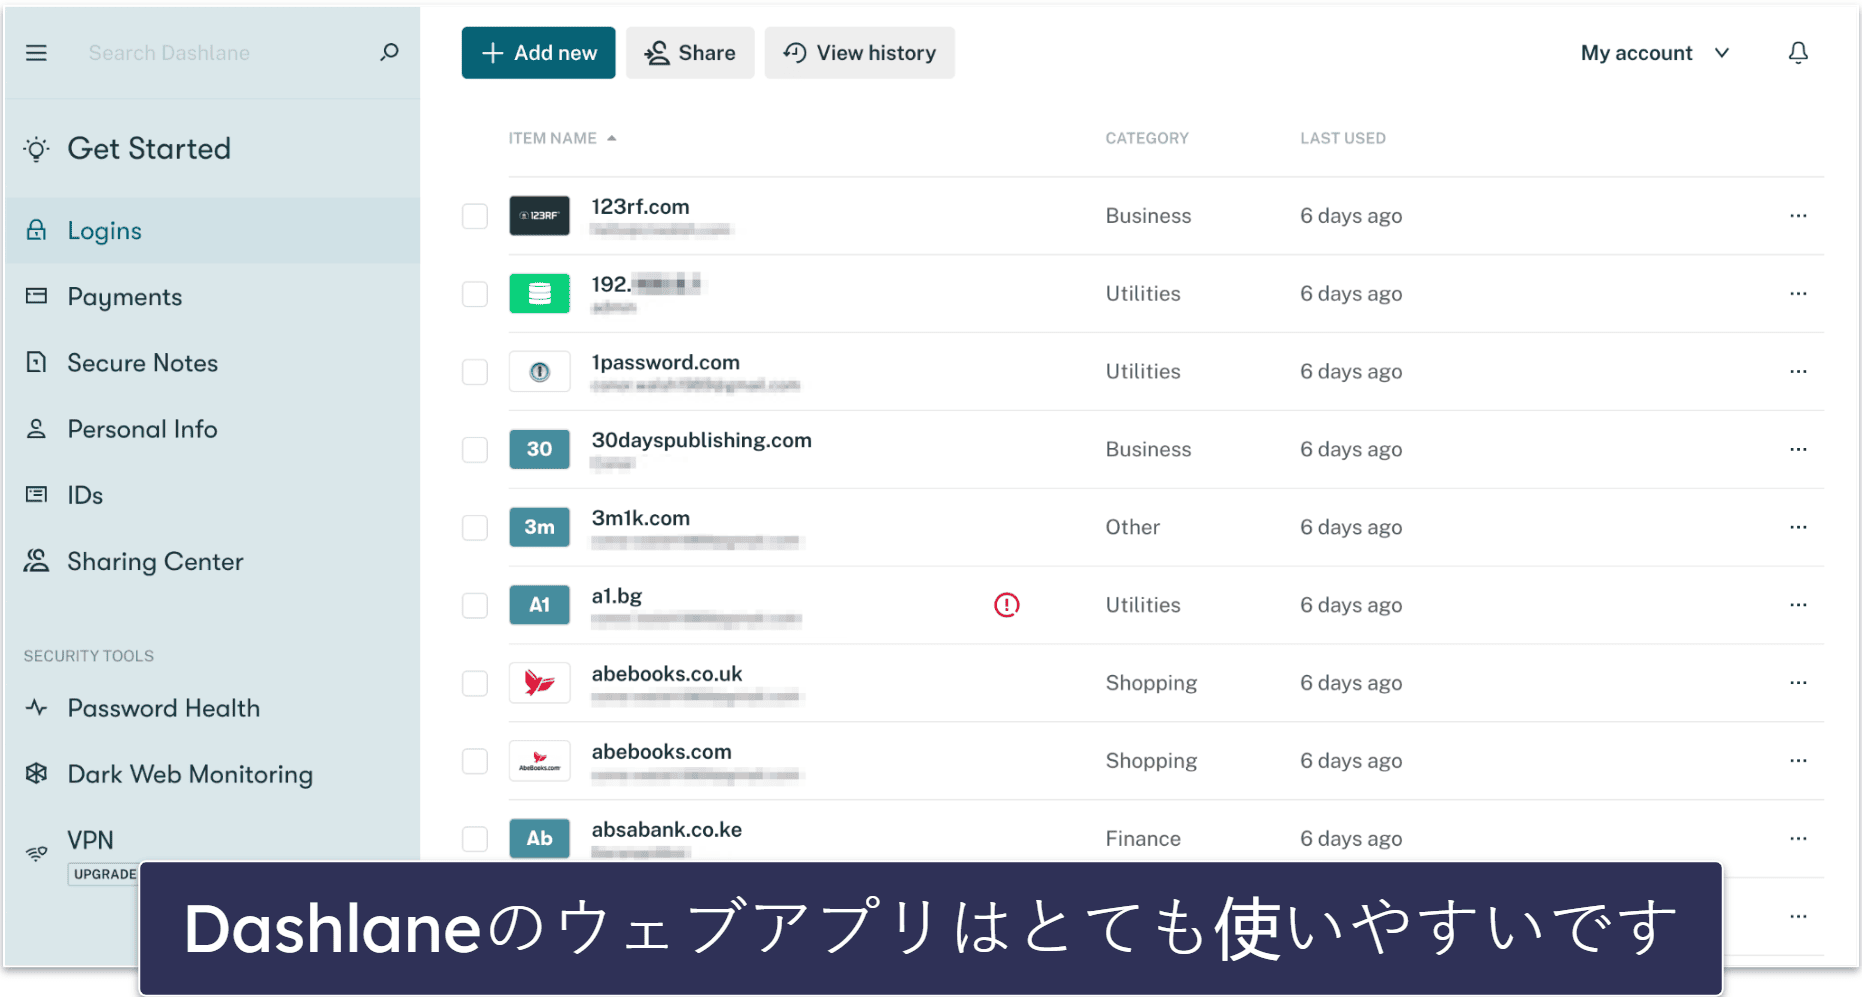Tick the 30dayspublishing.com checkbox
The width and height of the screenshot is (1862, 997).
coord(475,450)
